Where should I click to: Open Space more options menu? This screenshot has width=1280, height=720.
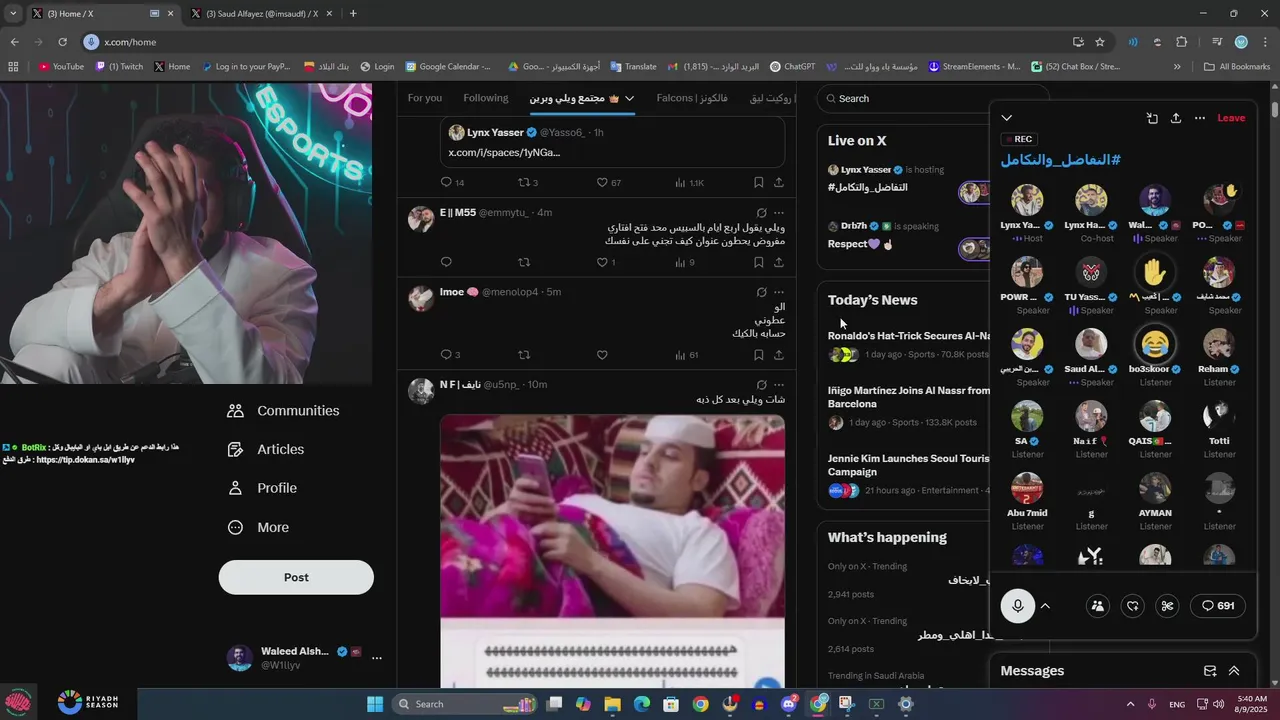tap(1200, 118)
